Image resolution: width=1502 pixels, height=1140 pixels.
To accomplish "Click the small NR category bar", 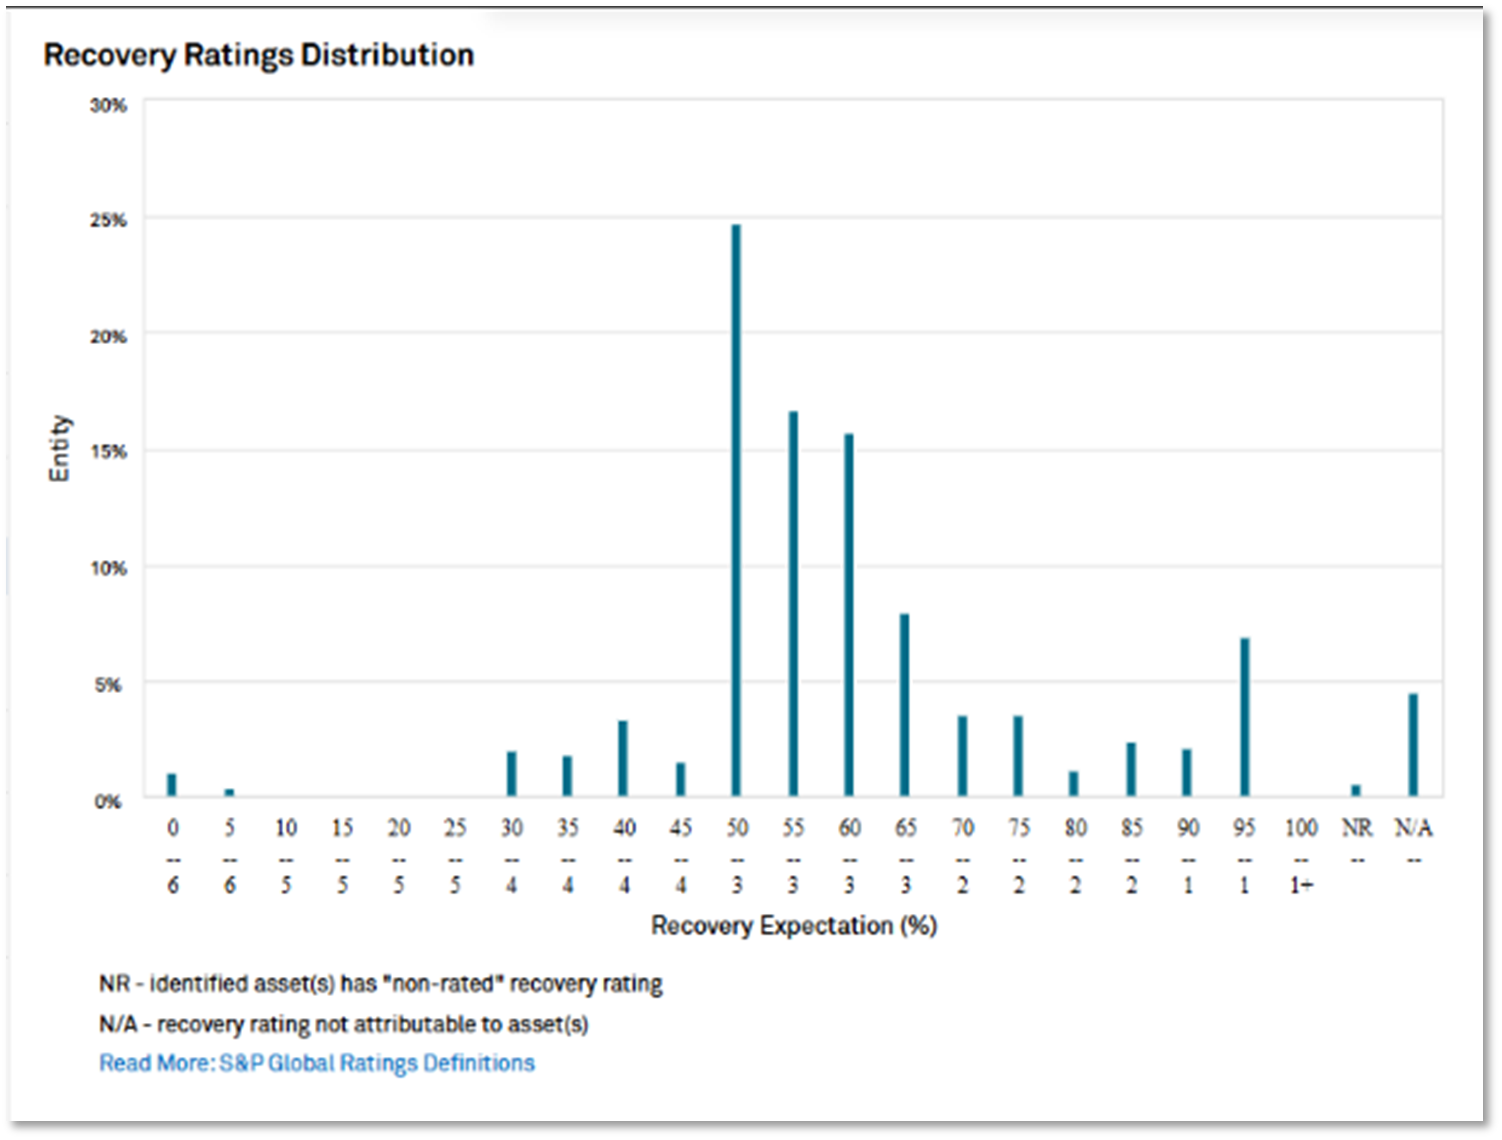I will 1356,790.
